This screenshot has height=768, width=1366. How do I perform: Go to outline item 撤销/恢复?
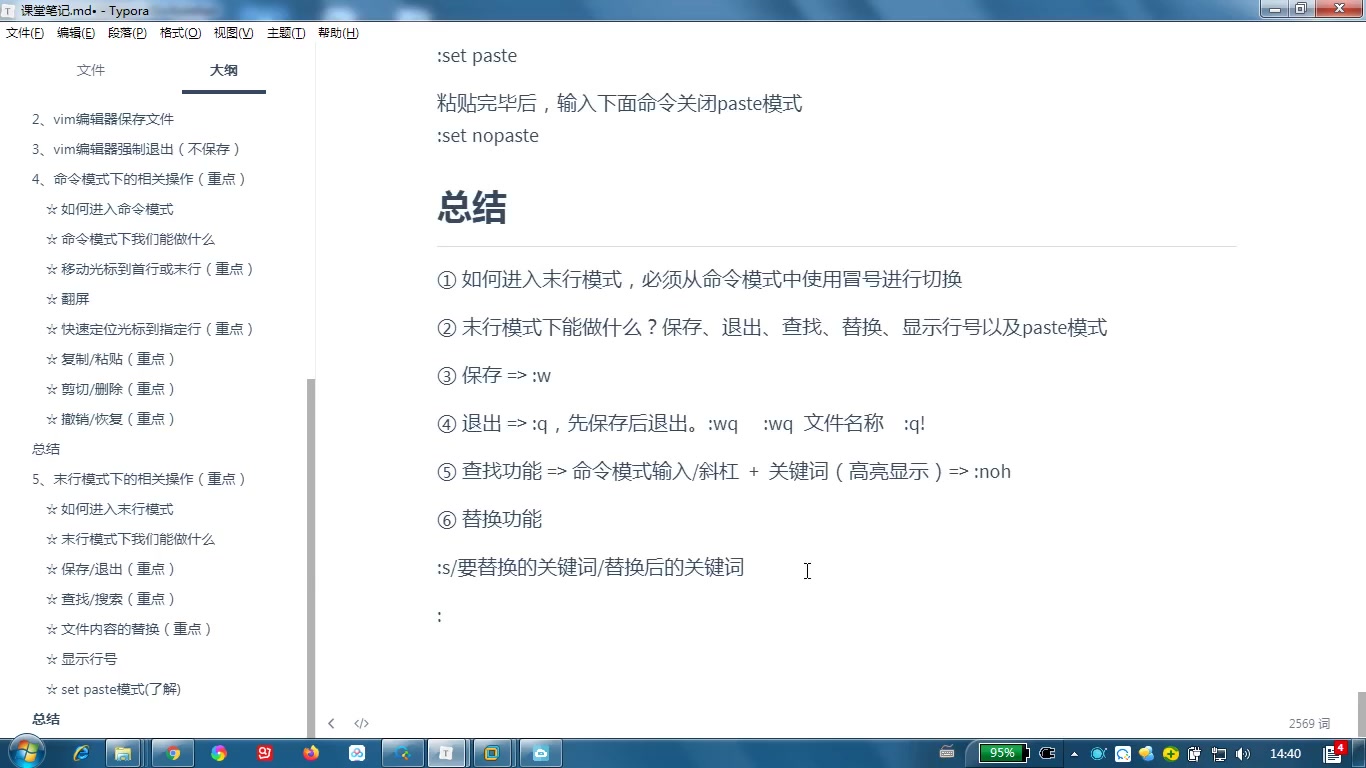(x=112, y=419)
